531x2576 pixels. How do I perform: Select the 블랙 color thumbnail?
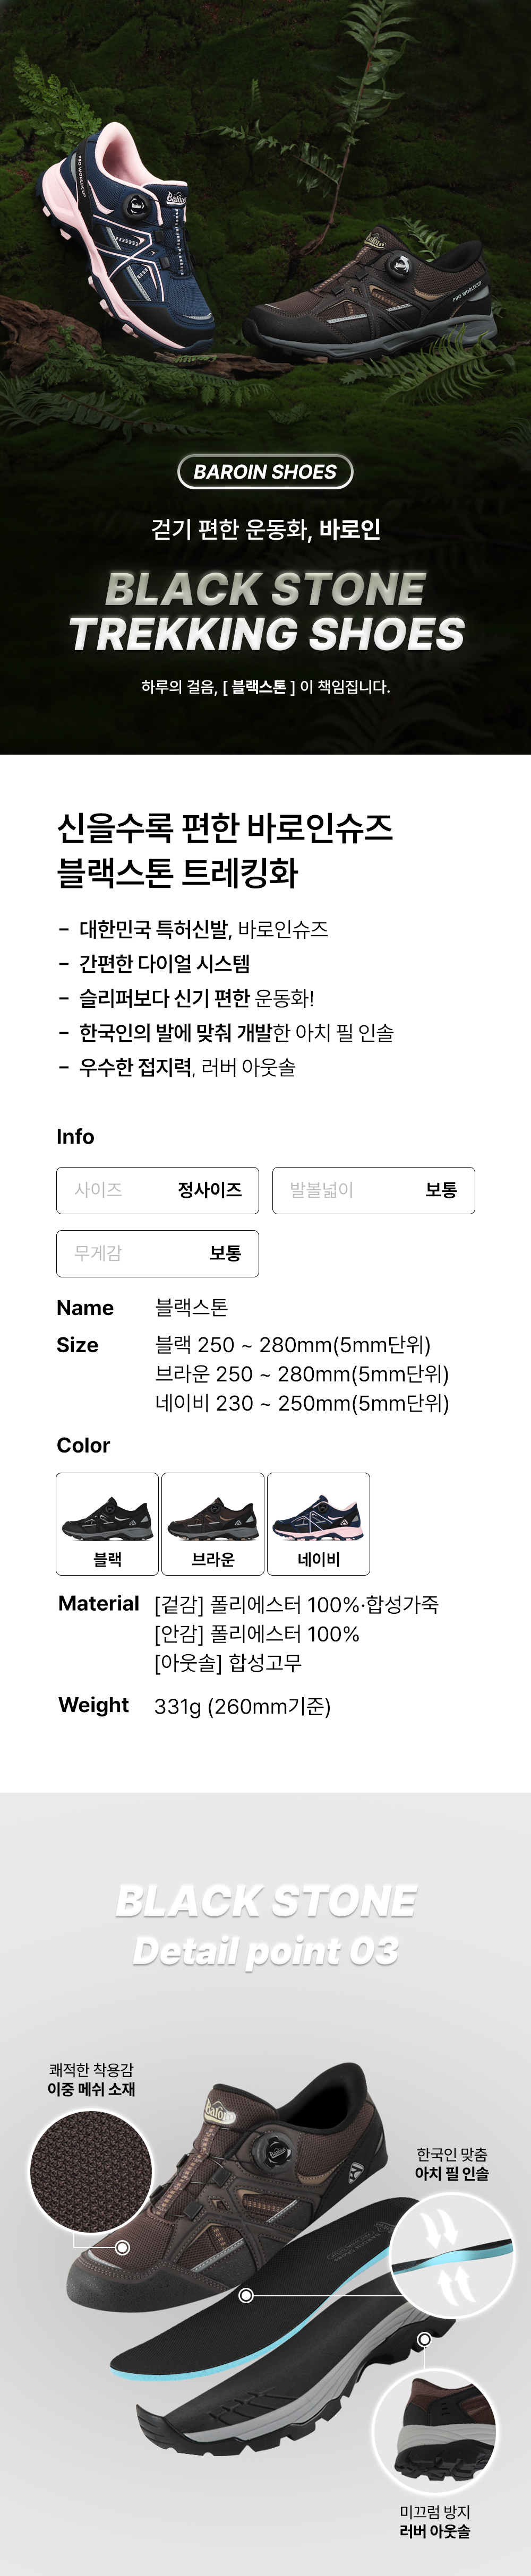tap(107, 1523)
